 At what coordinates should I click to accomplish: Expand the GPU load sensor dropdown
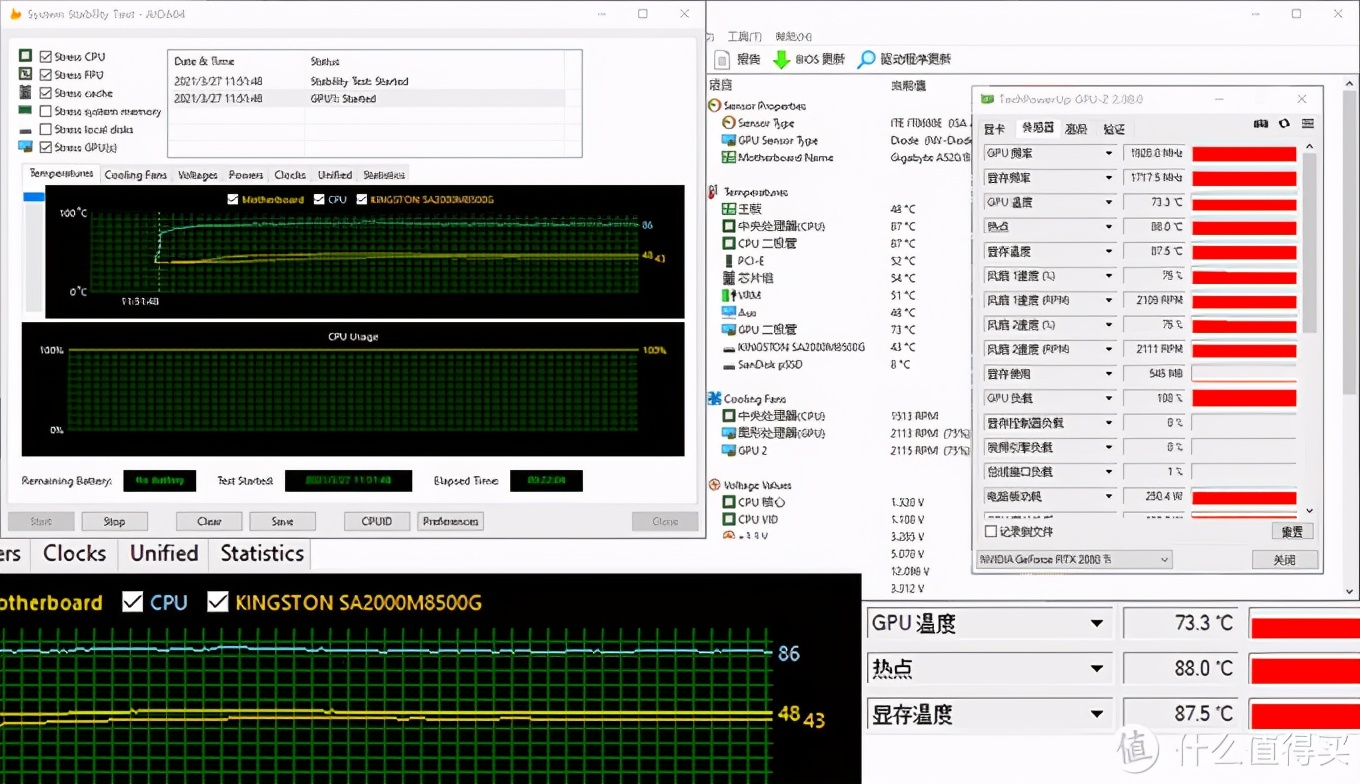[x=1108, y=399]
